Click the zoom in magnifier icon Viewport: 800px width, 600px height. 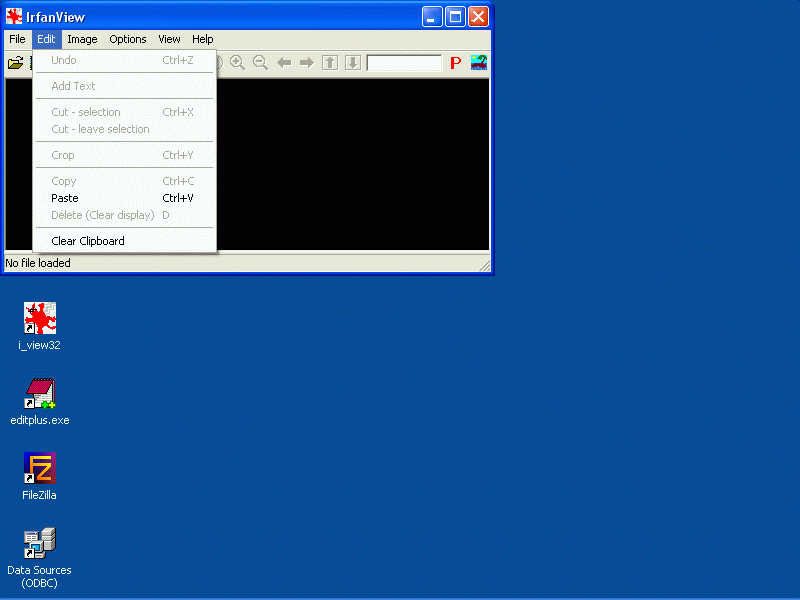click(237, 63)
